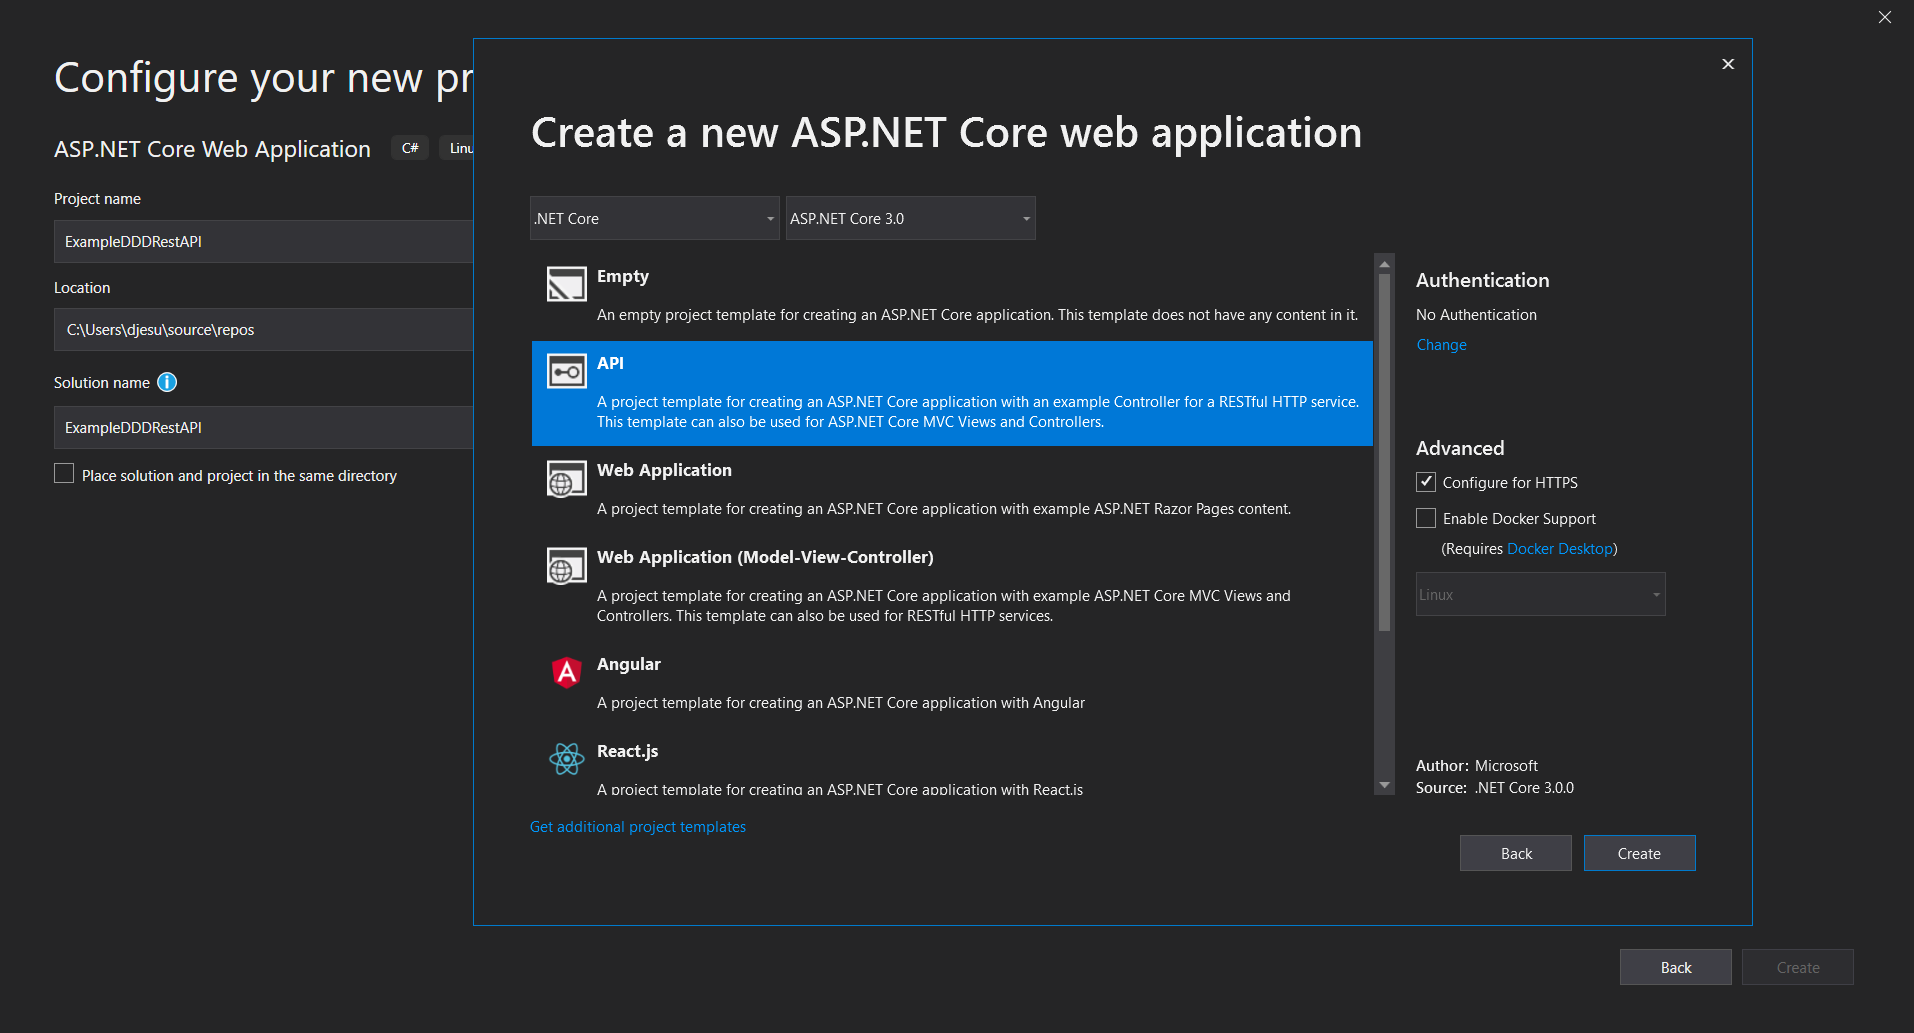Click the Linux platform badge
Image resolution: width=1914 pixels, height=1033 pixels.
pos(460,147)
